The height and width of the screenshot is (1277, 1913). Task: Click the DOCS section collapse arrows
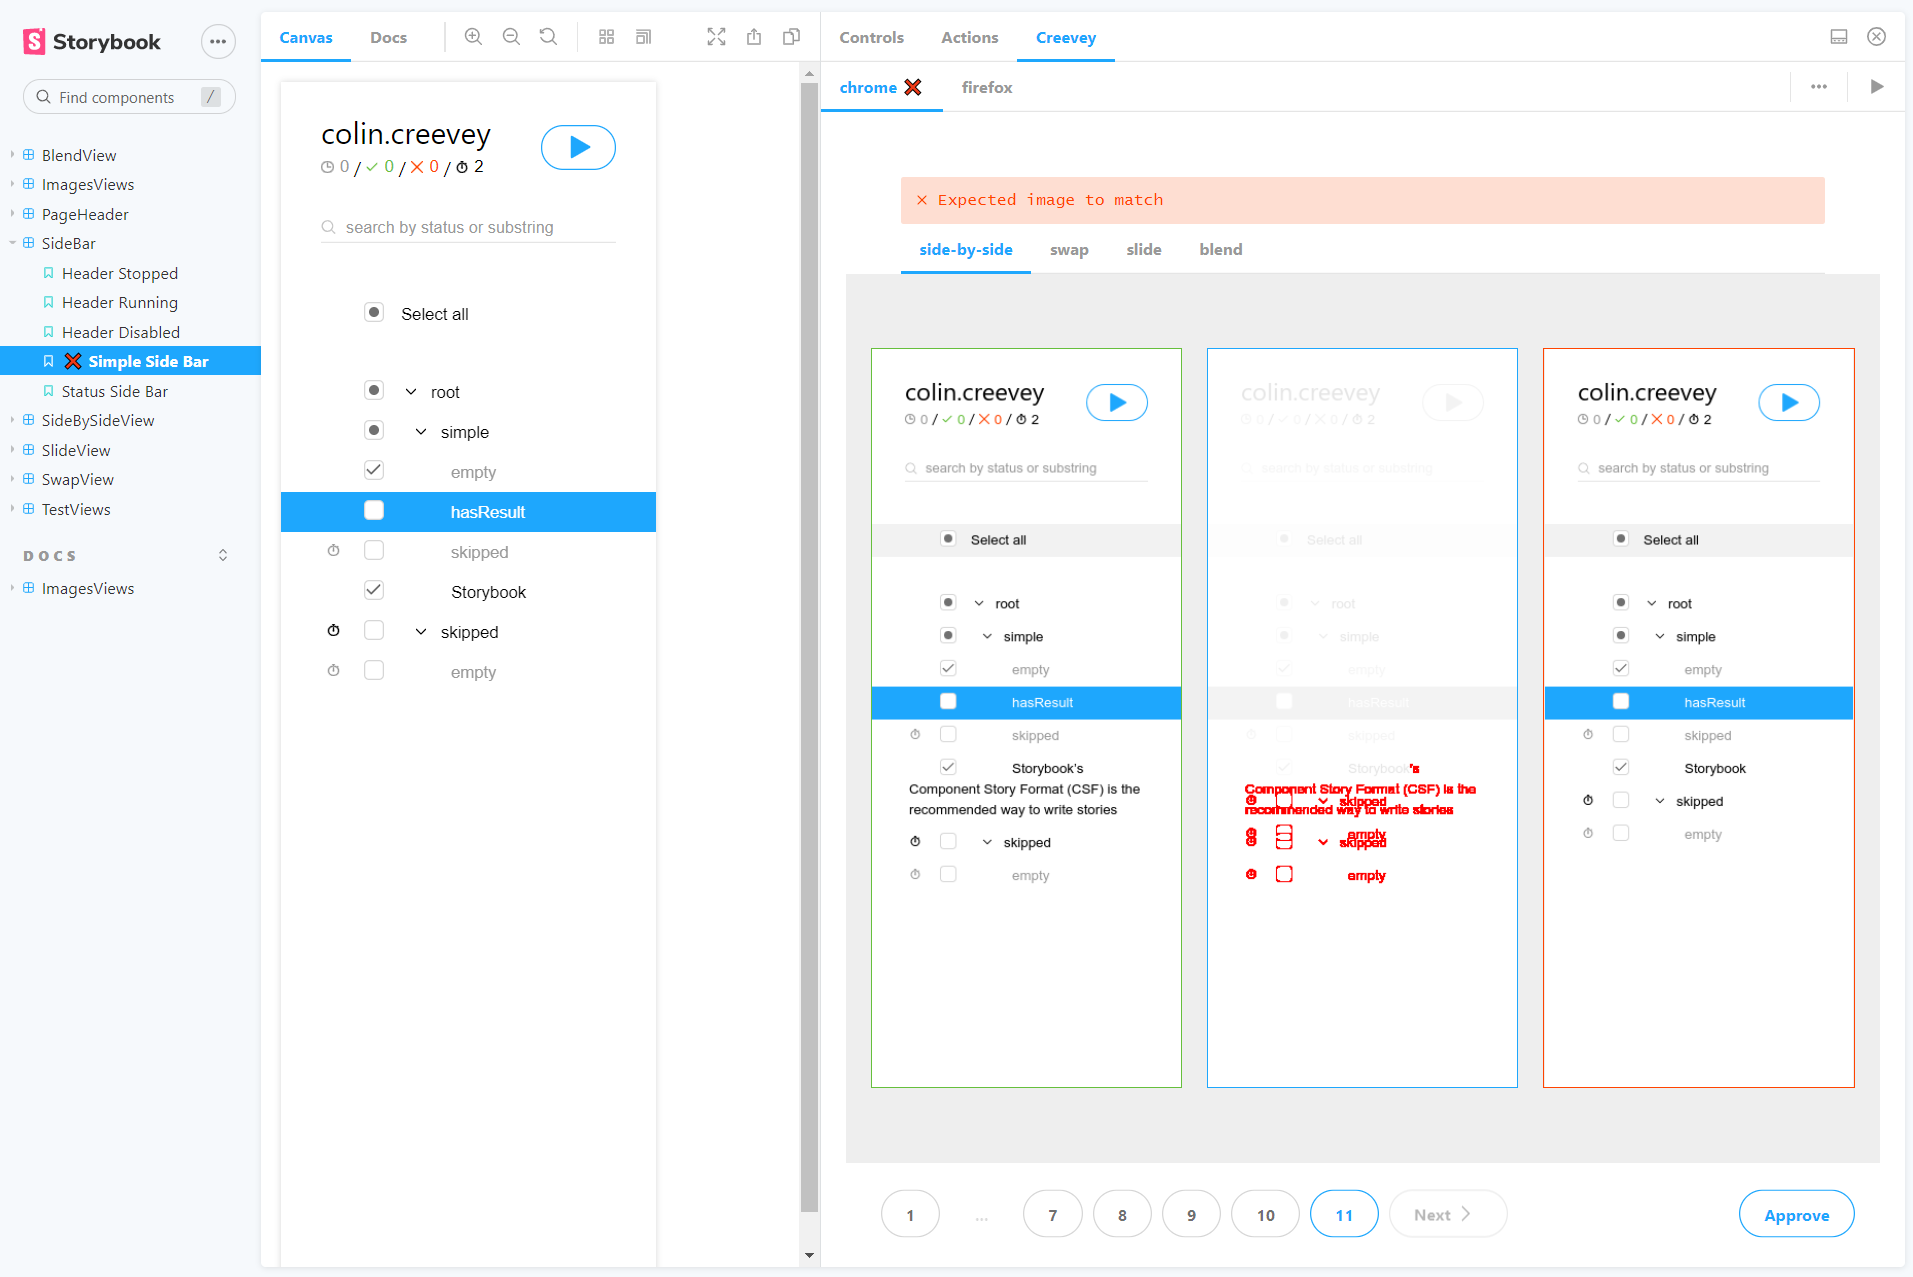tap(223, 555)
